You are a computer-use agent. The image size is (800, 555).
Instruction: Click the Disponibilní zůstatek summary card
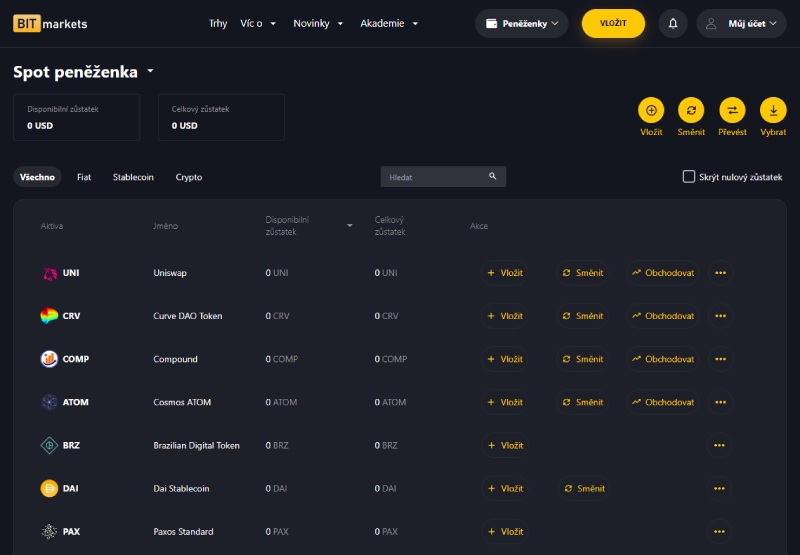(x=77, y=117)
